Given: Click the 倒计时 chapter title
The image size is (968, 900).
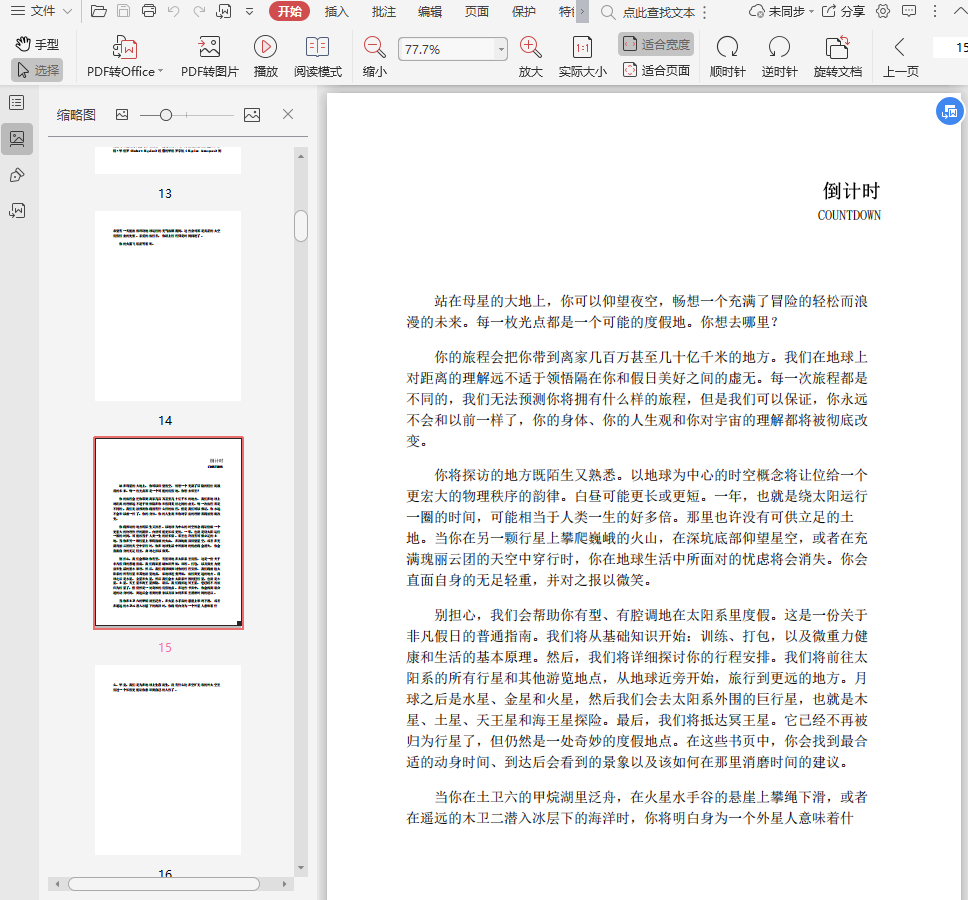Looking at the screenshot, I should 851,191.
